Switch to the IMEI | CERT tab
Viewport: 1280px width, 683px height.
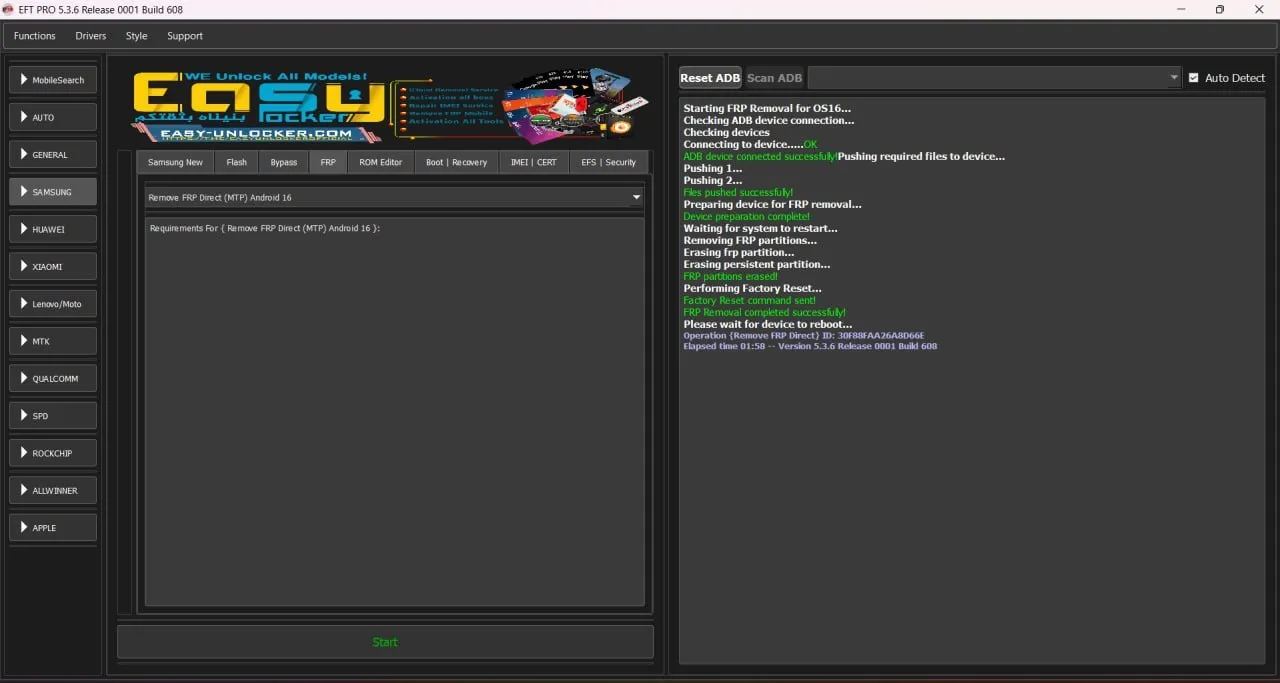coord(533,162)
